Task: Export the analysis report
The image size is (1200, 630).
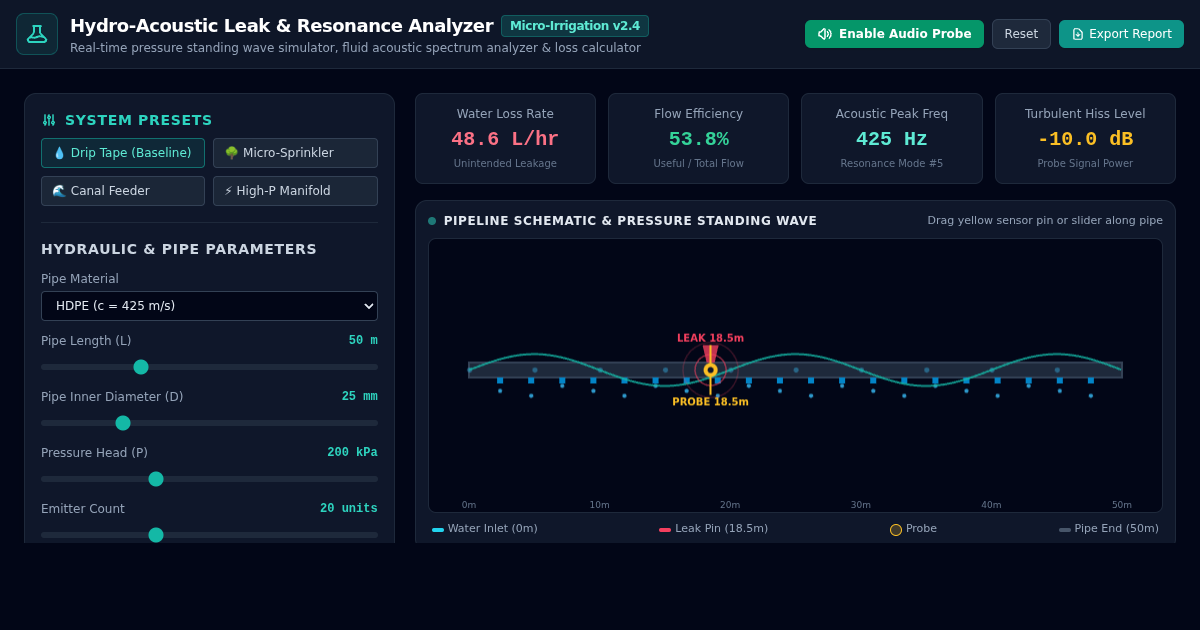Action: (1121, 34)
